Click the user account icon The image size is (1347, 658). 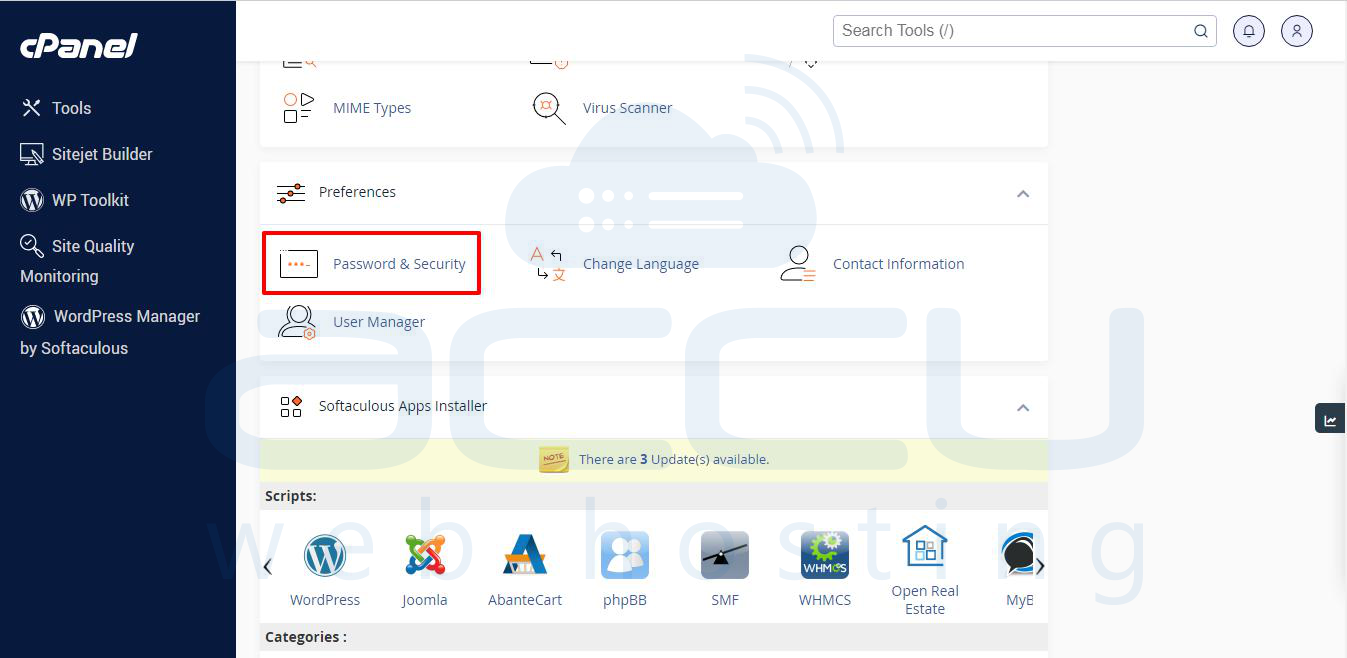tap(1296, 30)
